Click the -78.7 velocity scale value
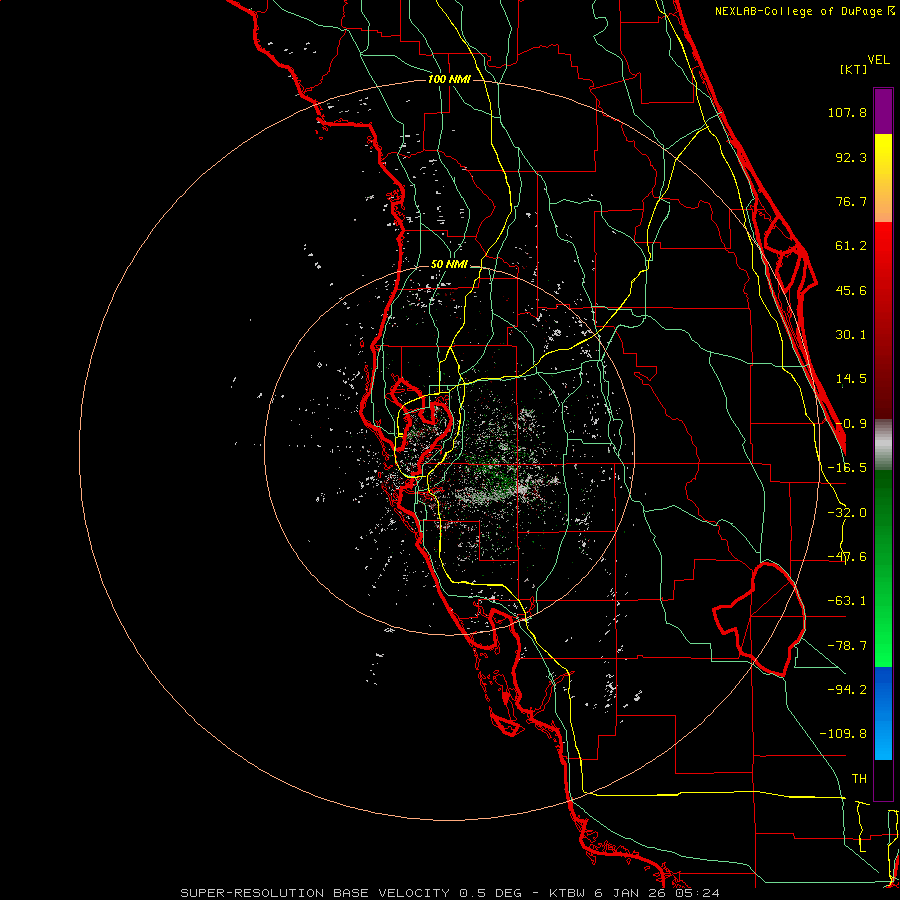Image resolution: width=900 pixels, height=900 pixels. 847,646
